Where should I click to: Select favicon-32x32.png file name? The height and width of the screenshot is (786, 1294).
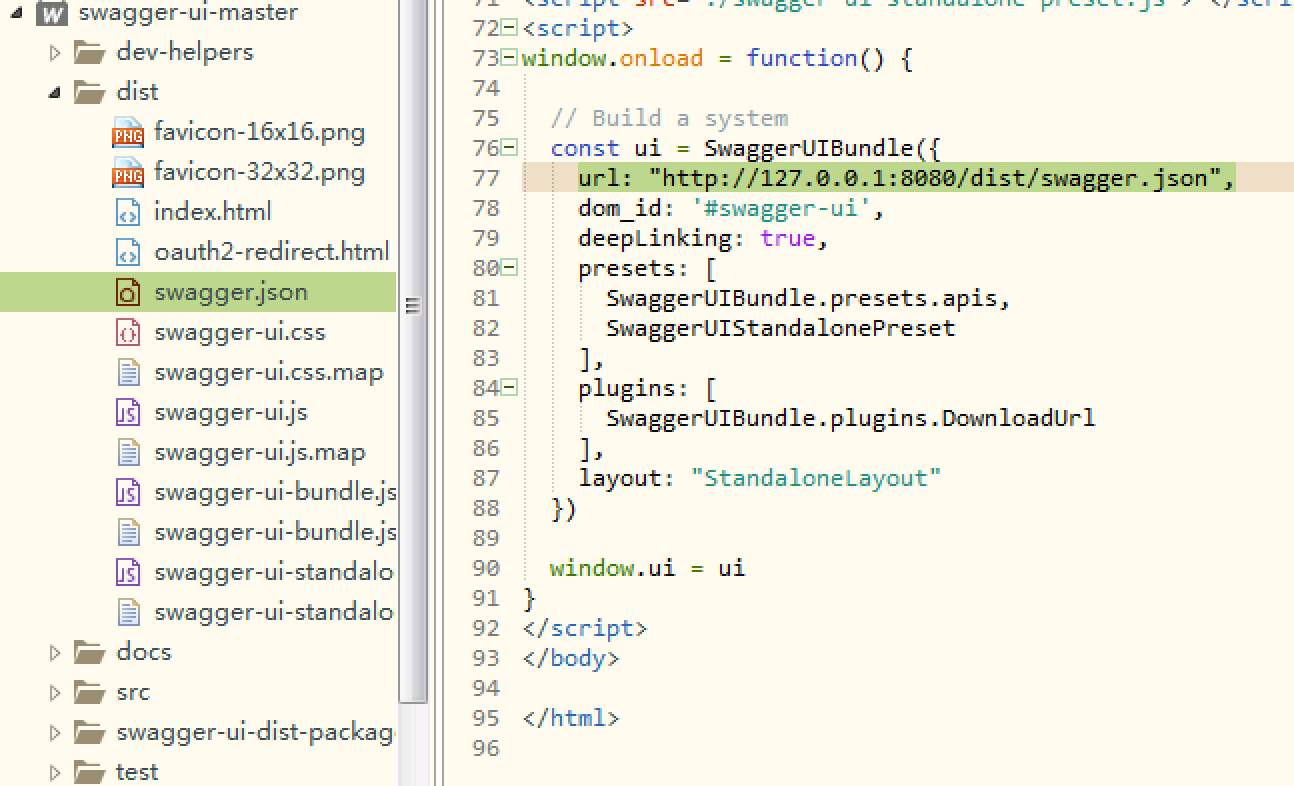pyautogui.click(x=260, y=172)
